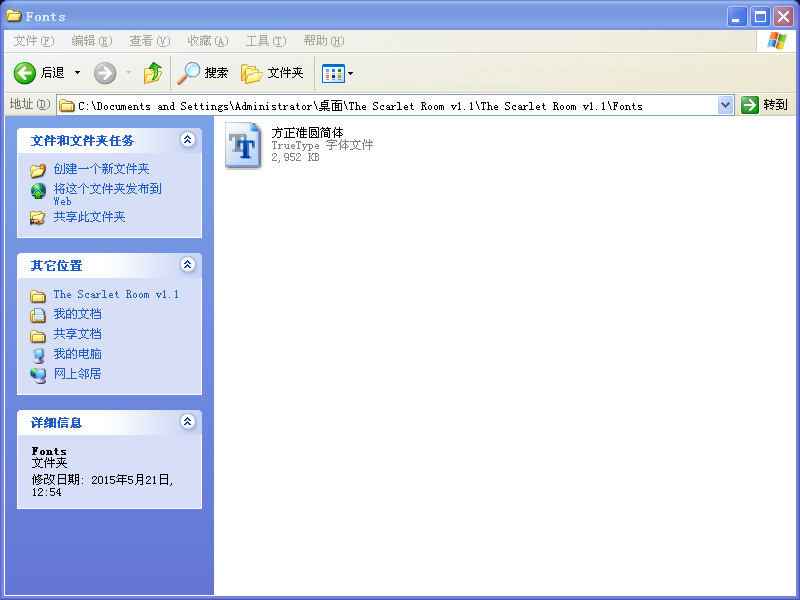Viewport: 800px width, 600px height.
Task: Click the folder icon in address bar
Action: coord(67,106)
